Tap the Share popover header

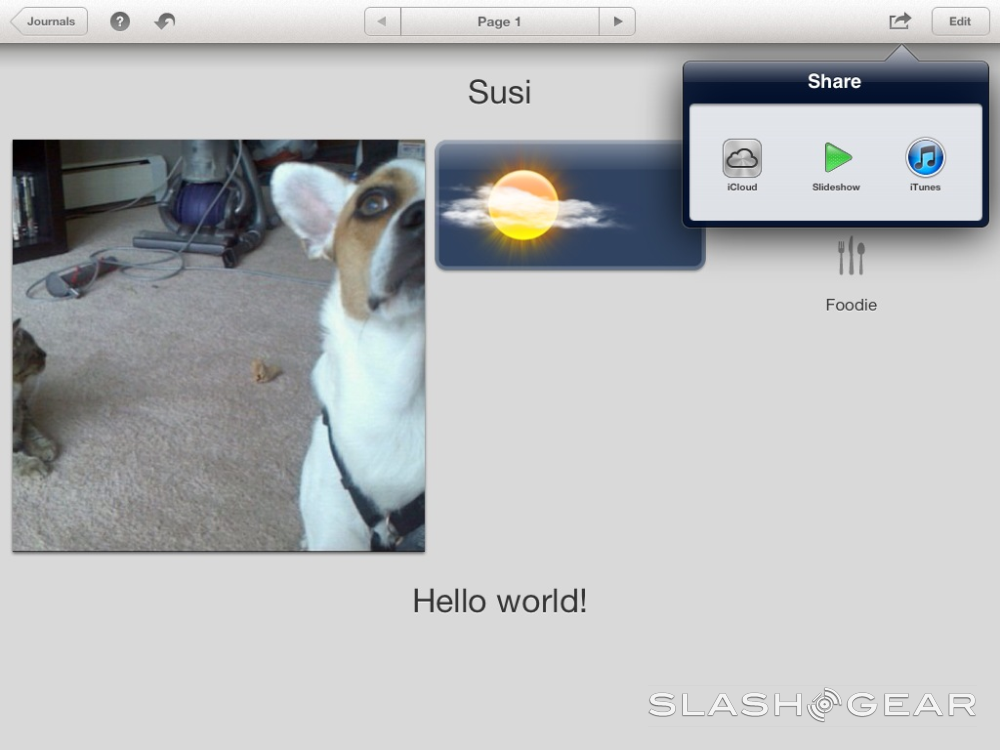pos(835,82)
